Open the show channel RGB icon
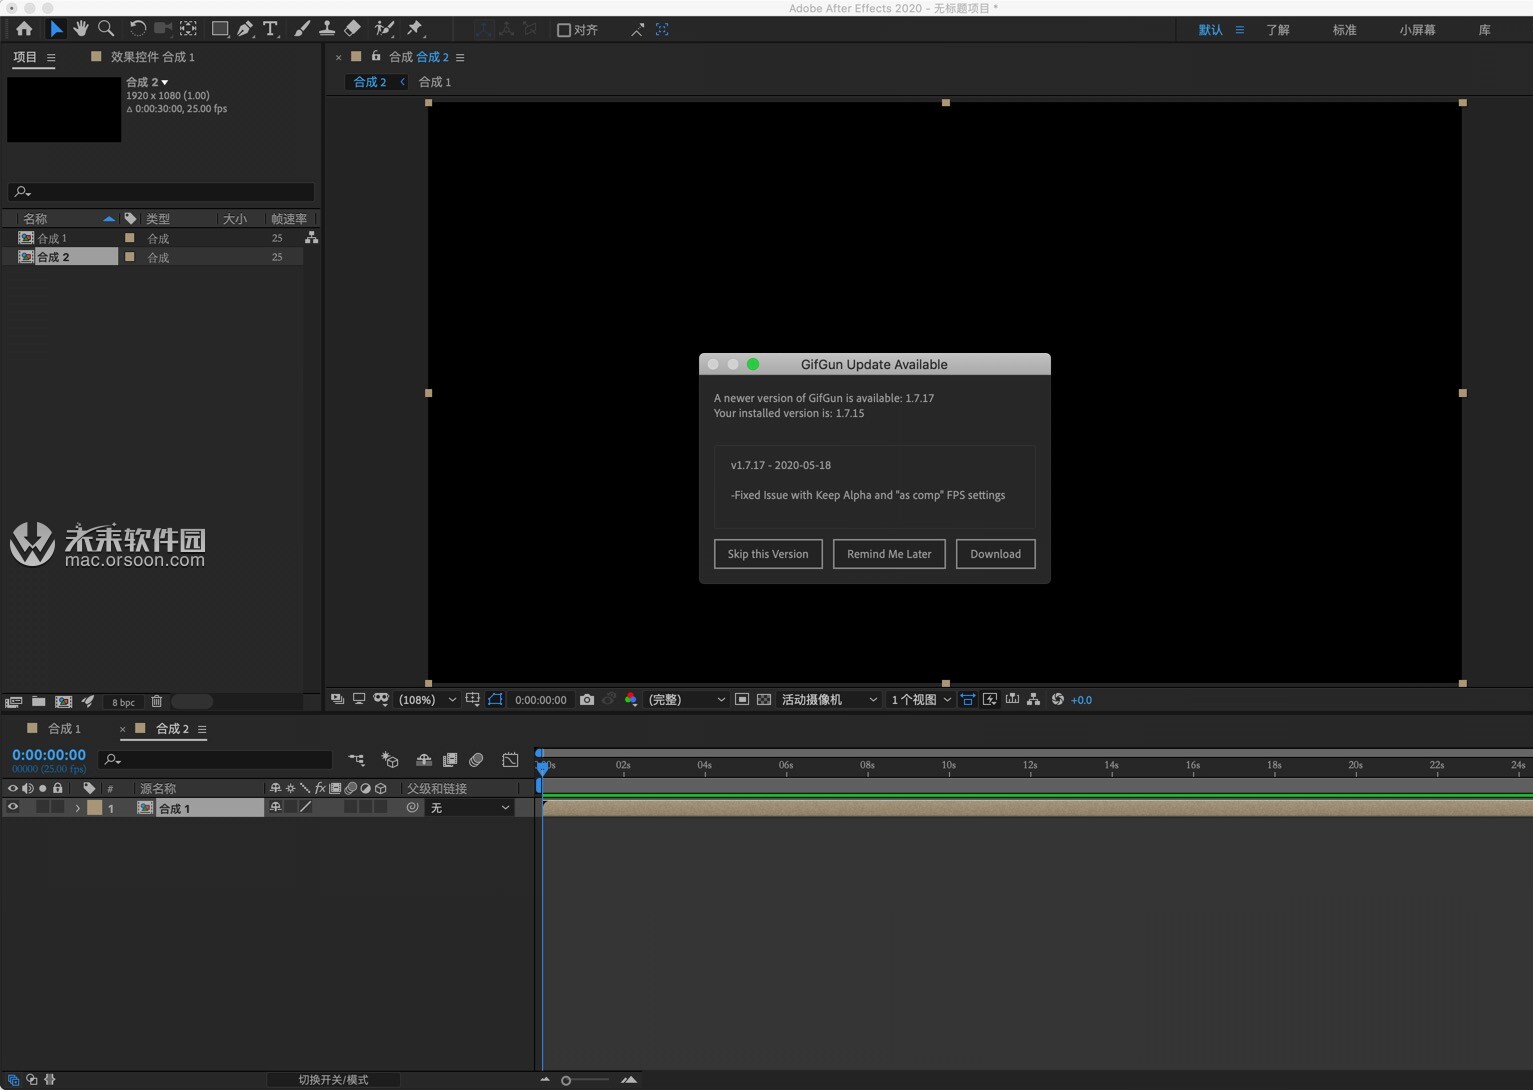 coord(631,700)
